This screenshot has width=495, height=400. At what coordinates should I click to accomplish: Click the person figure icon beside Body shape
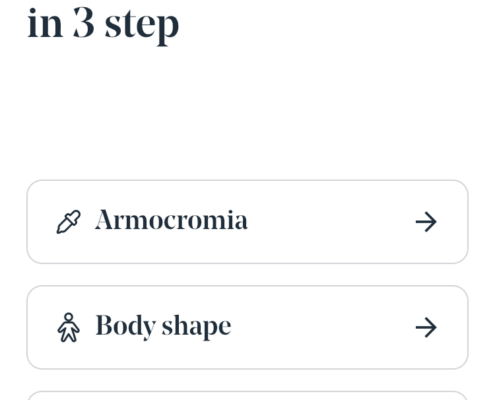(69, 327)
